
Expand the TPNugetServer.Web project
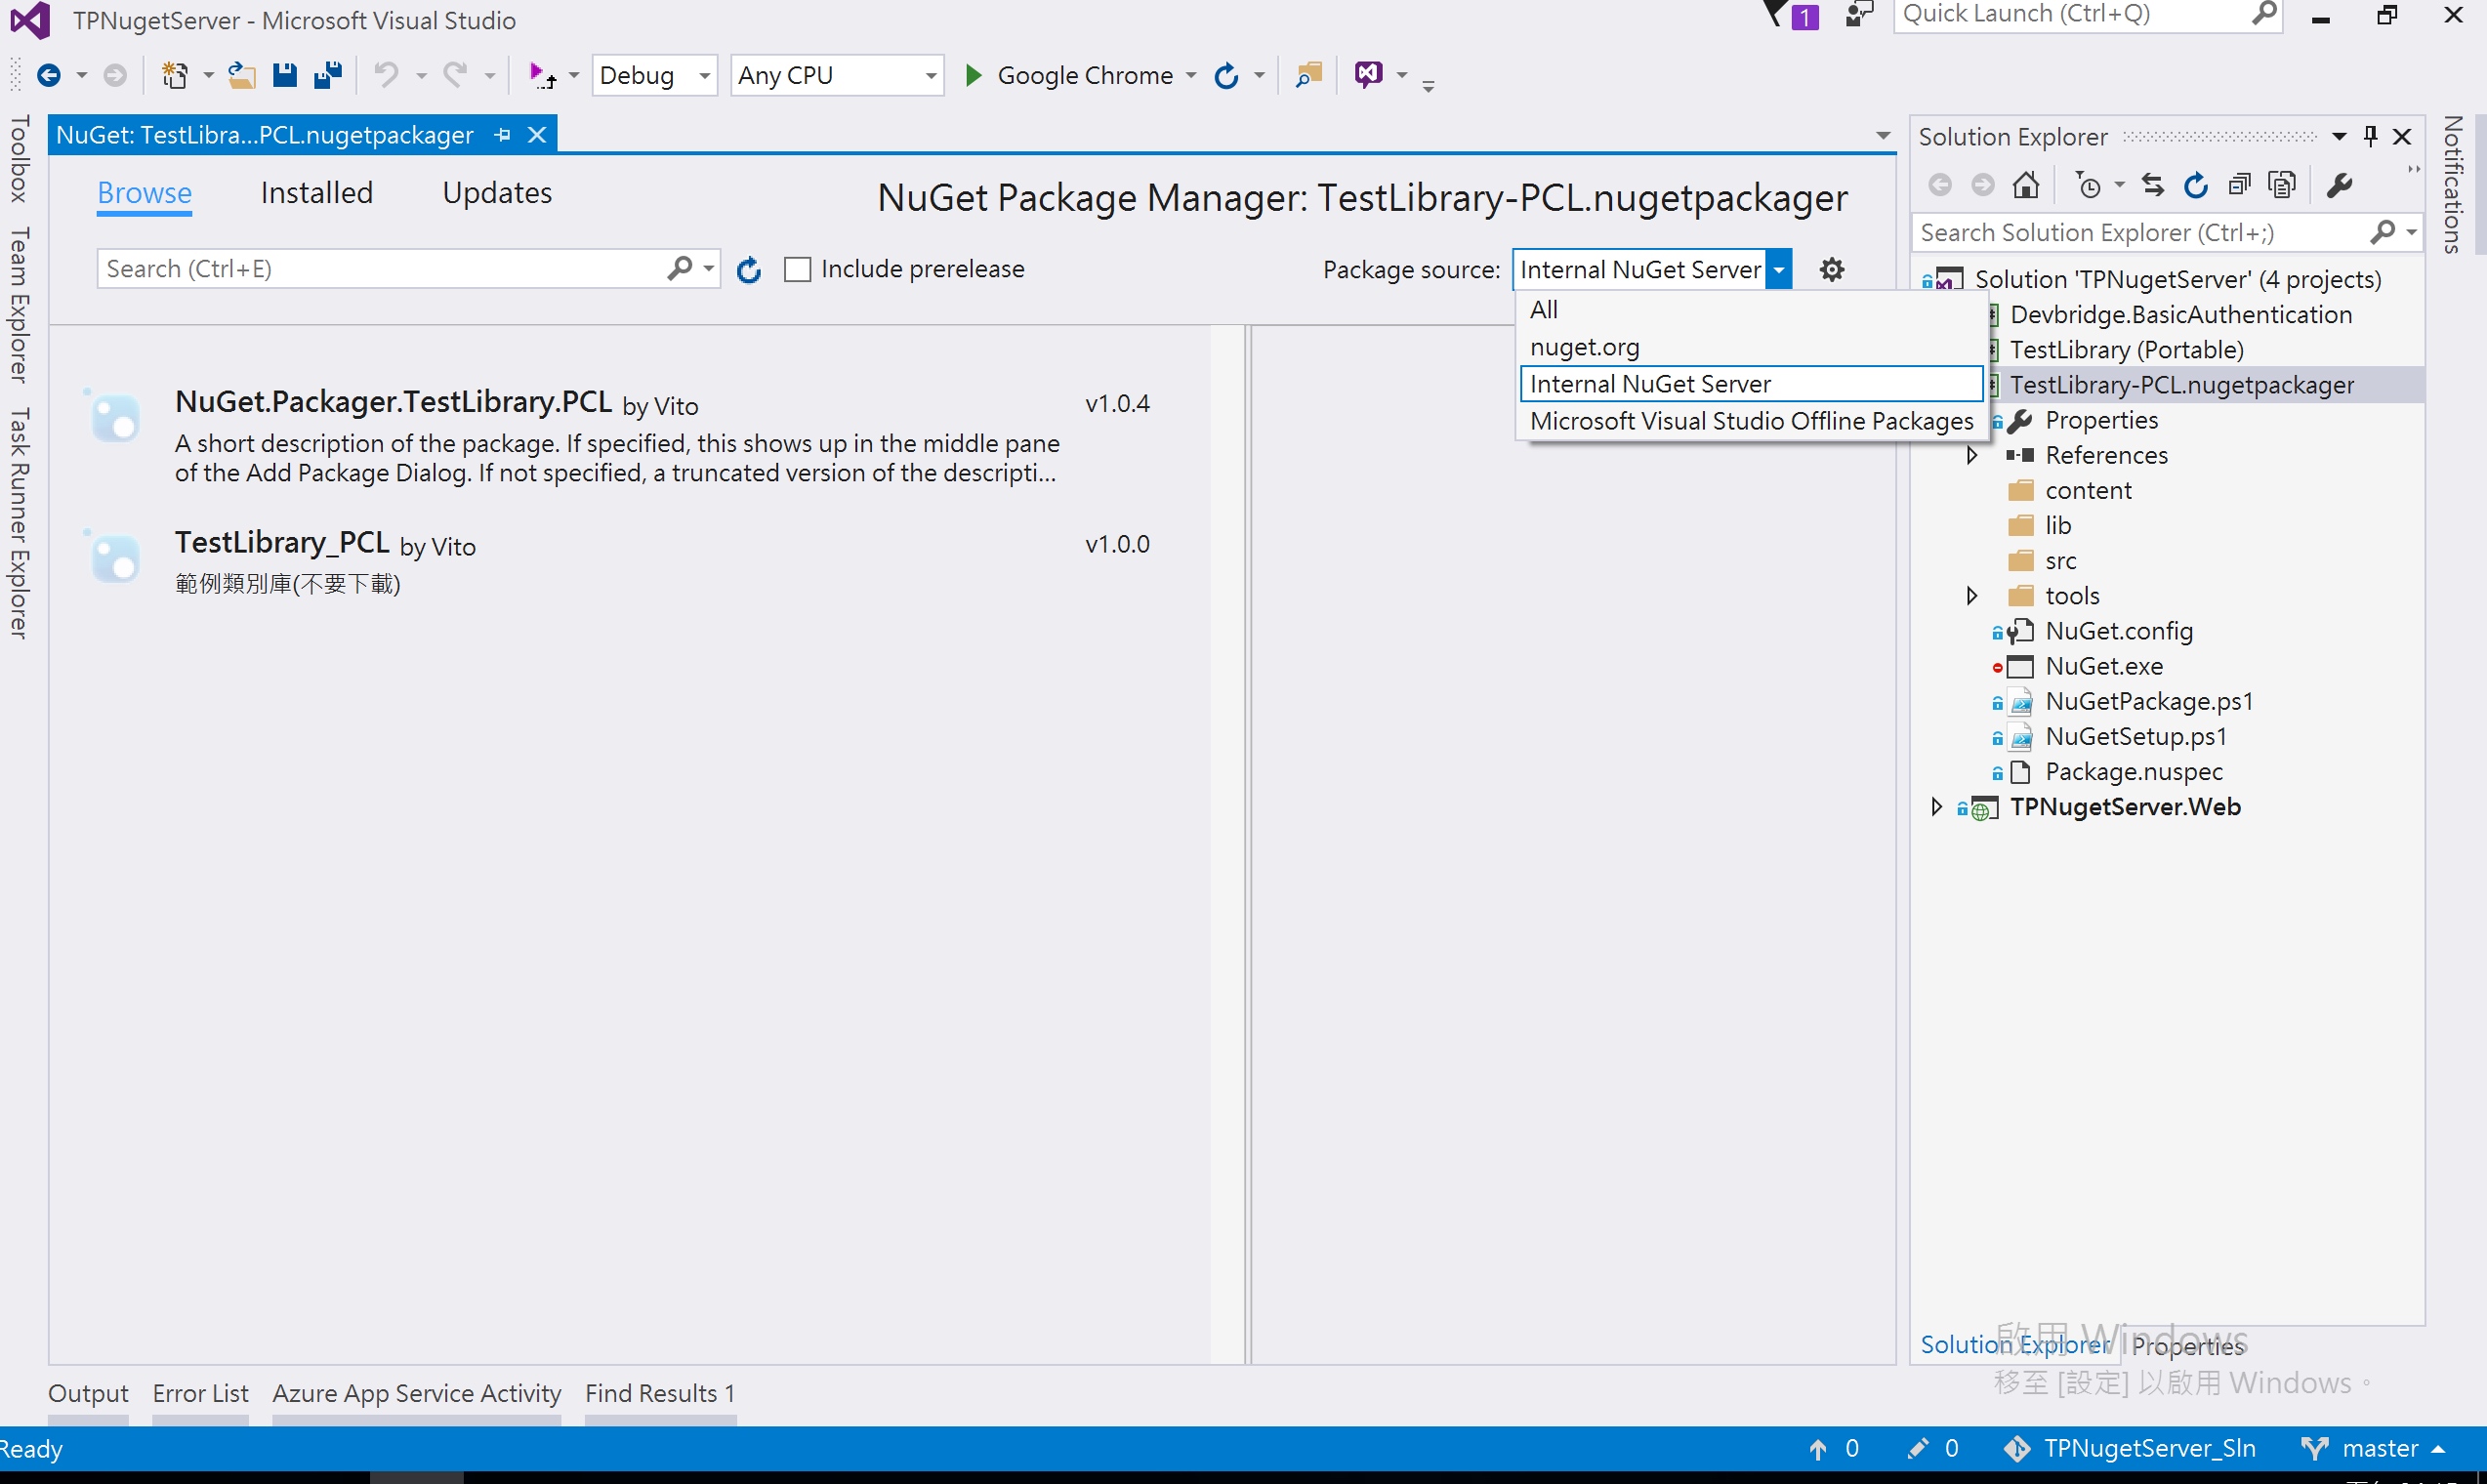pos(1936,807)
